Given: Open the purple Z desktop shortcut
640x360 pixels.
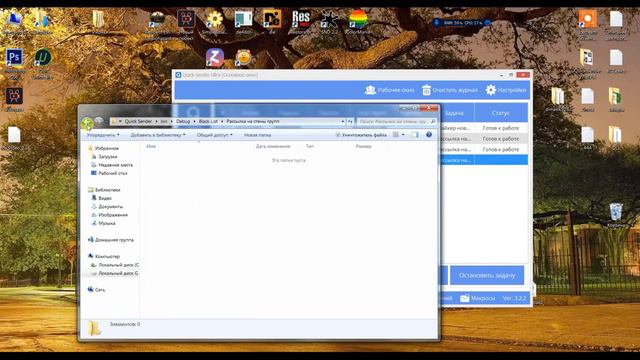Looking at the screenshot, I should click(215, 58).
